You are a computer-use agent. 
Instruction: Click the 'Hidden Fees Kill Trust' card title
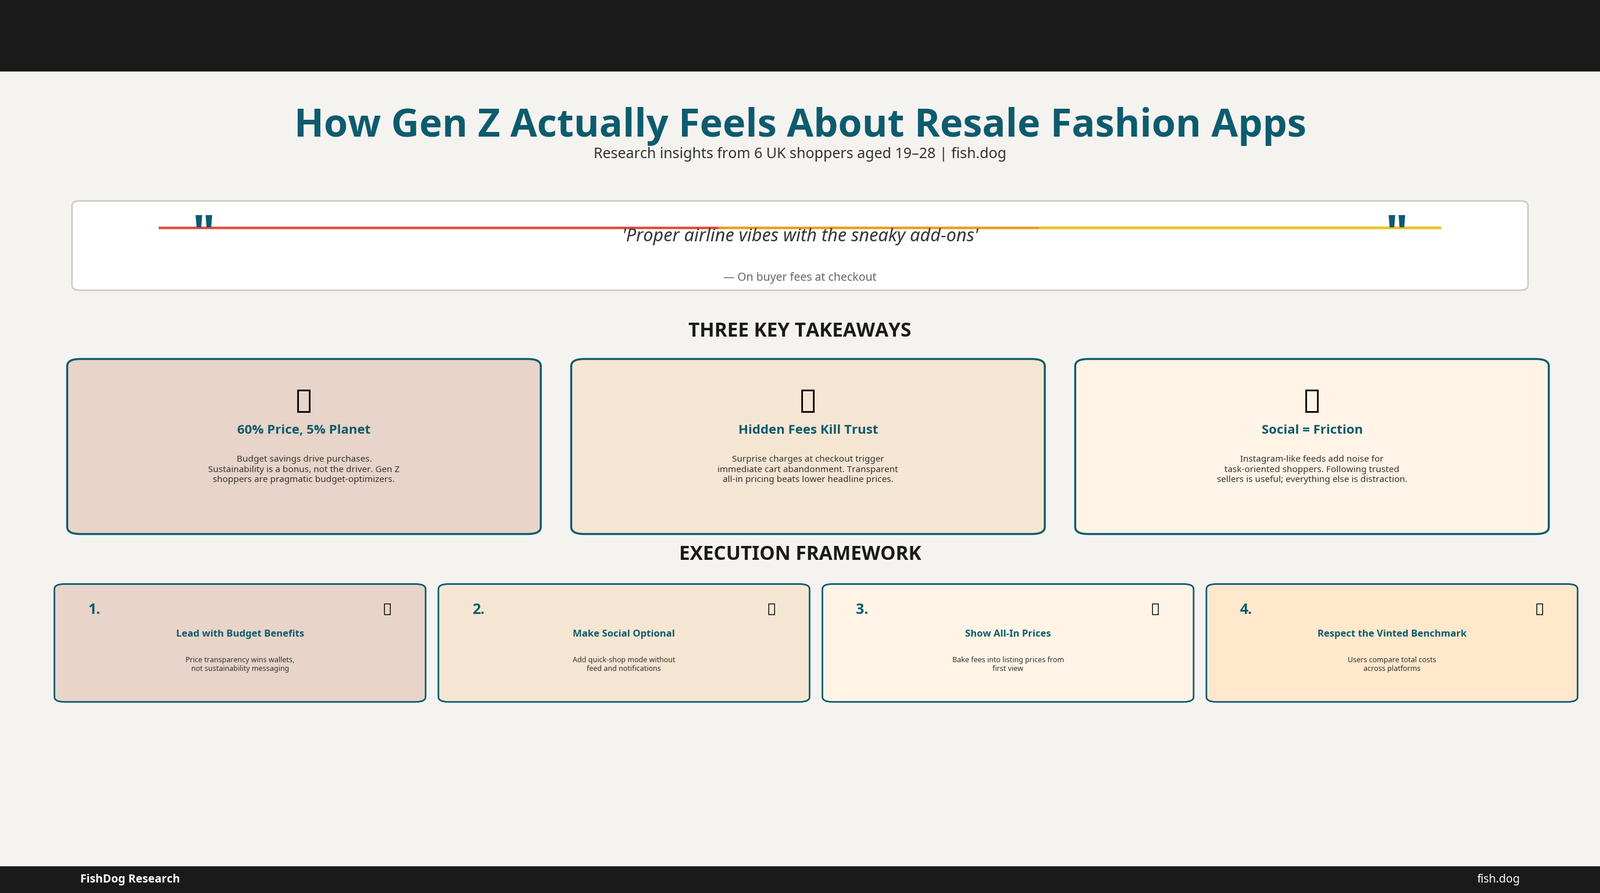pyautogui.click(x=808, y=430)
